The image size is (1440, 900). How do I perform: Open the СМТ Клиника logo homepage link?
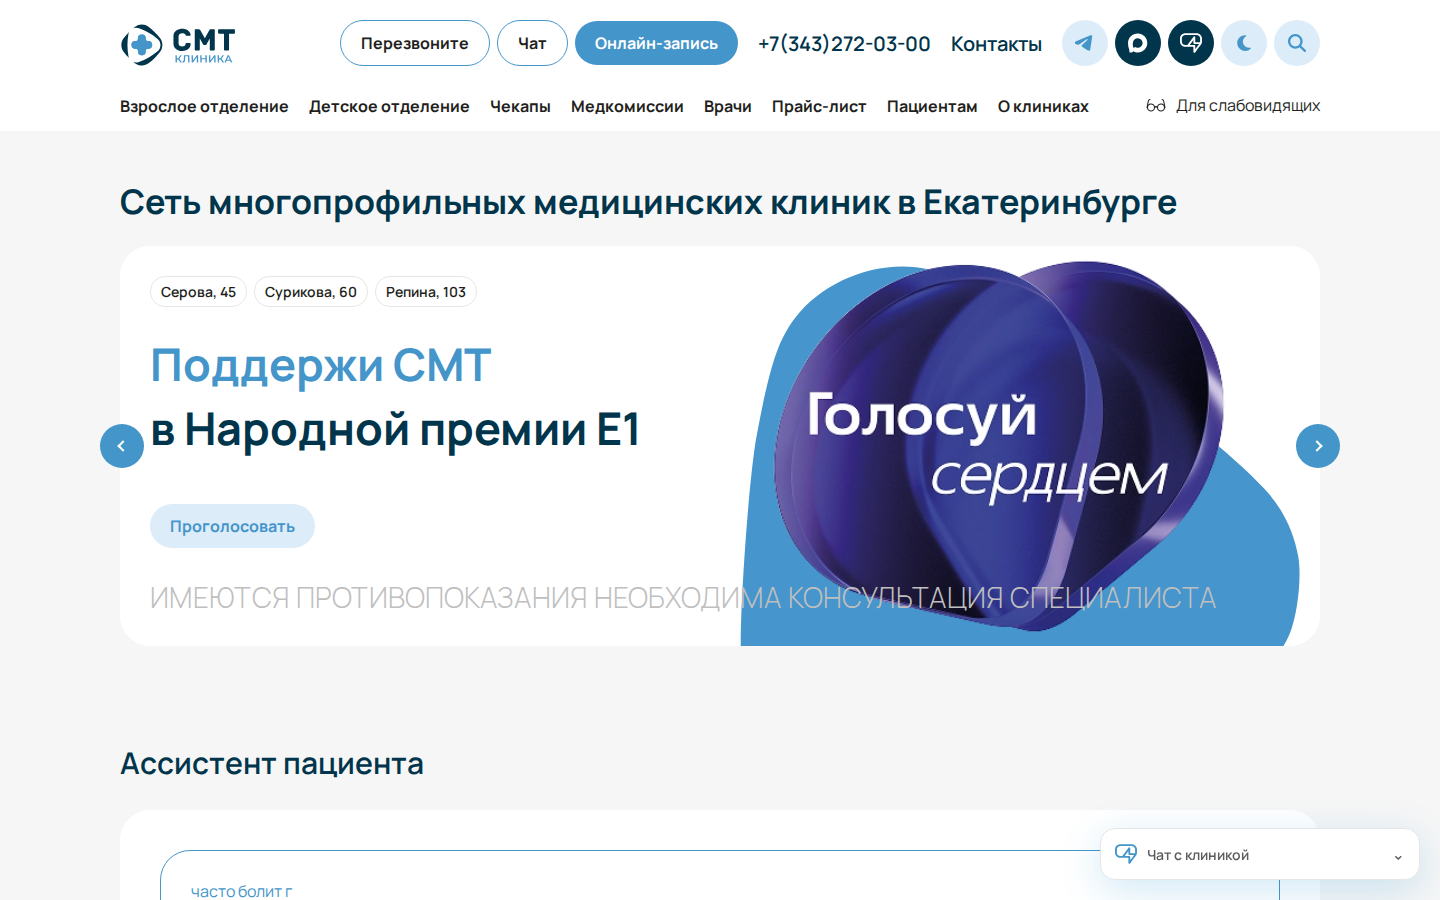[178, 45]
